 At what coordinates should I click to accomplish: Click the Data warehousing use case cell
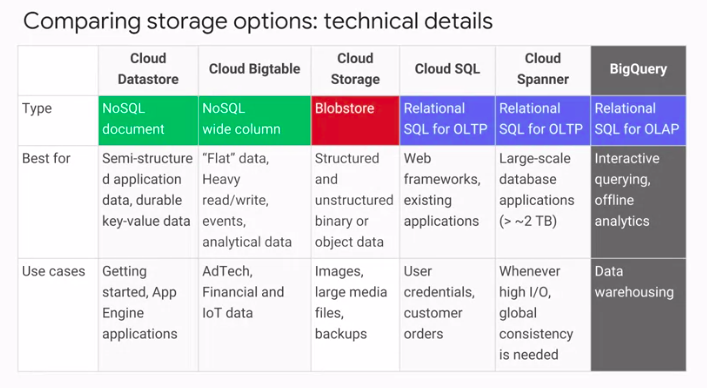[638, 315]
